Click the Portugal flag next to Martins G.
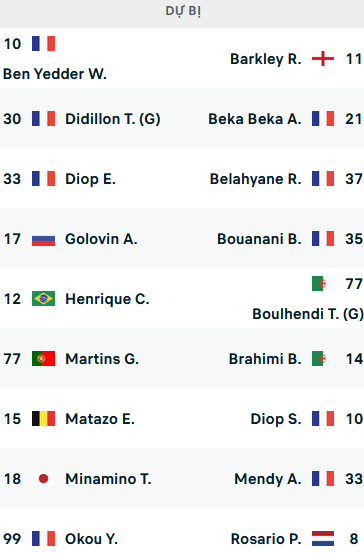This screenshot has width=364, height=553. pos(43,359)
